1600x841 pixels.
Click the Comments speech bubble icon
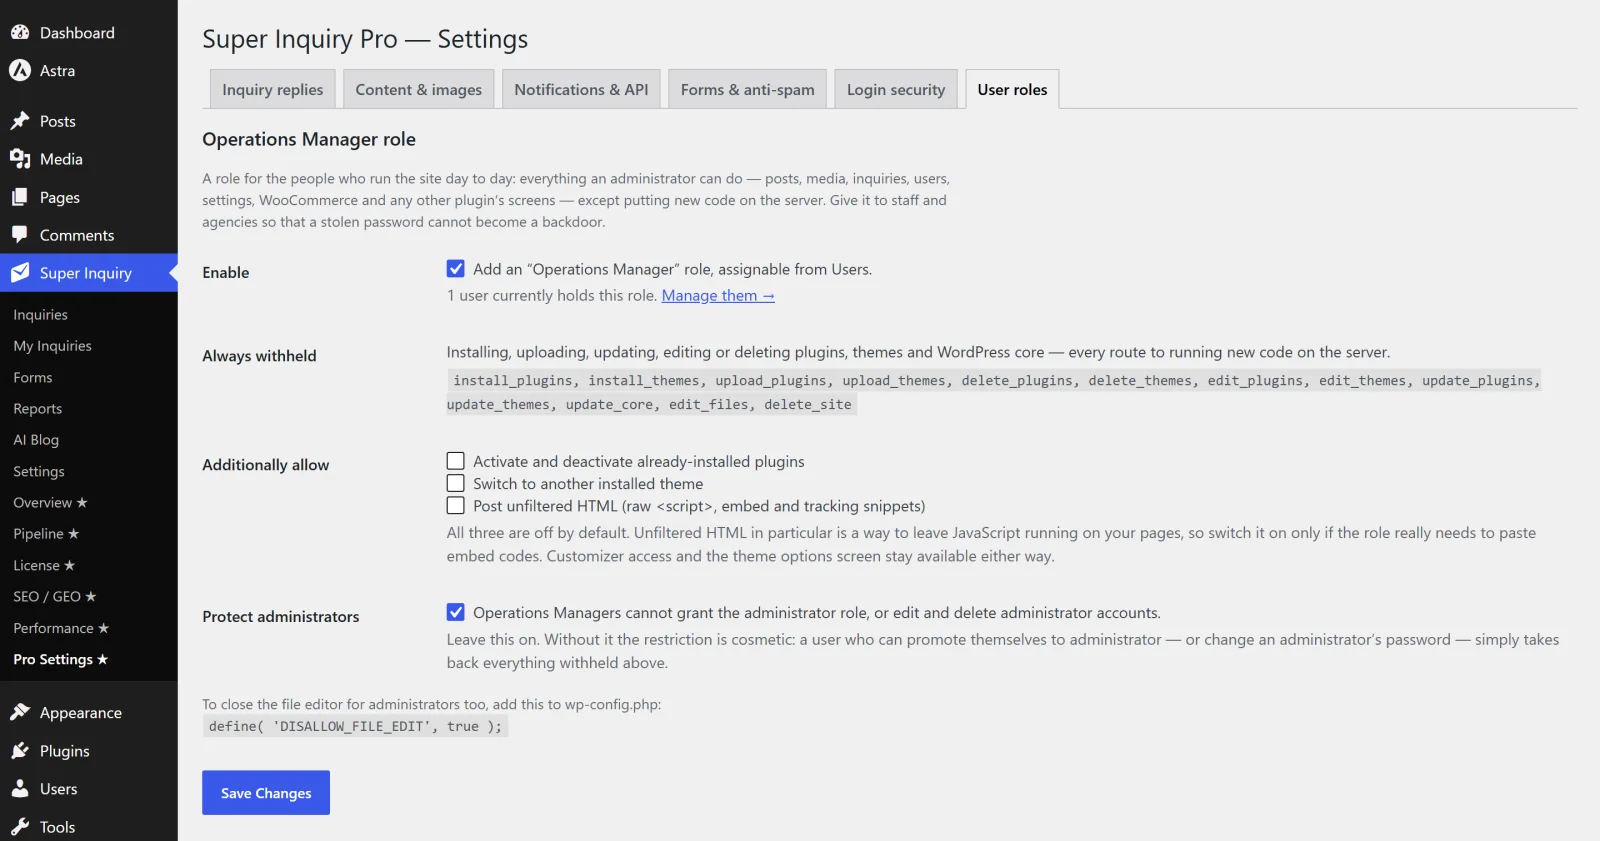point(20,235)
